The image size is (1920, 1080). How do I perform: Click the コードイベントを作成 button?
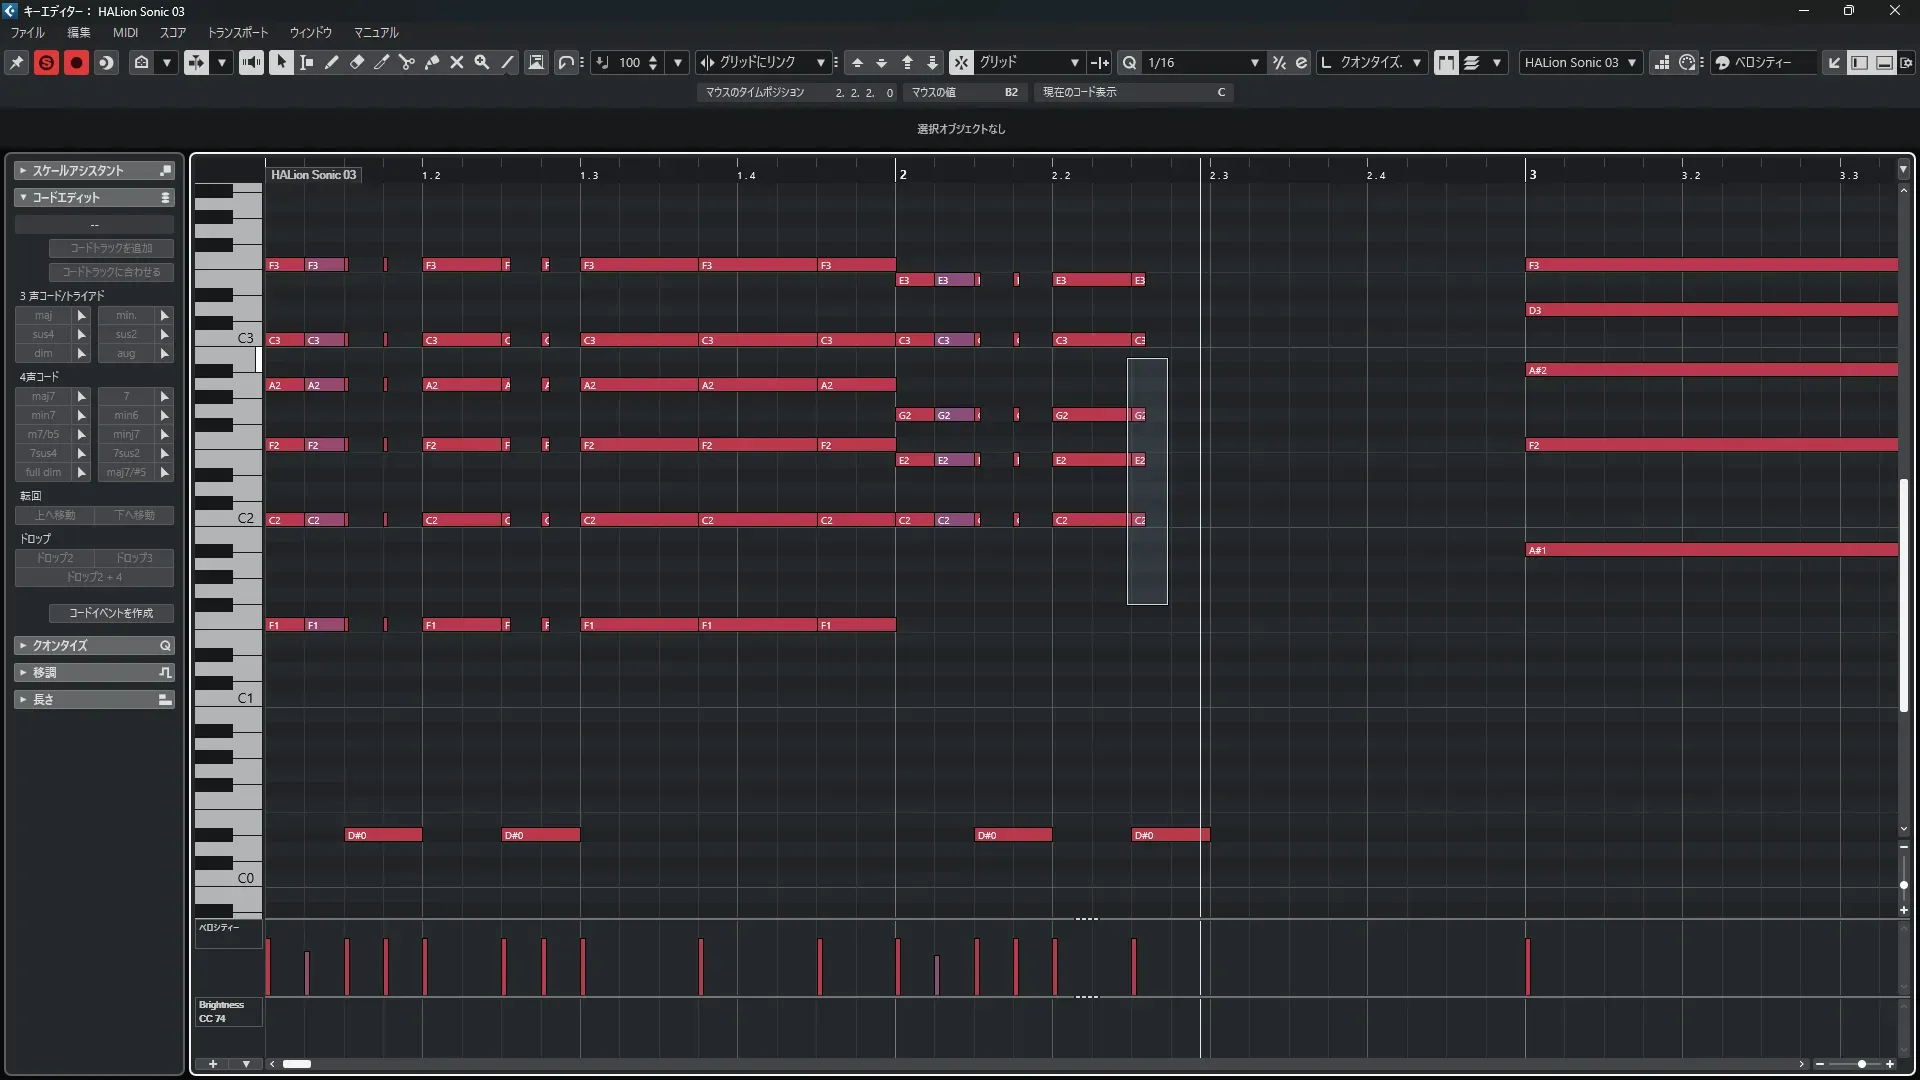coord(111,613)
